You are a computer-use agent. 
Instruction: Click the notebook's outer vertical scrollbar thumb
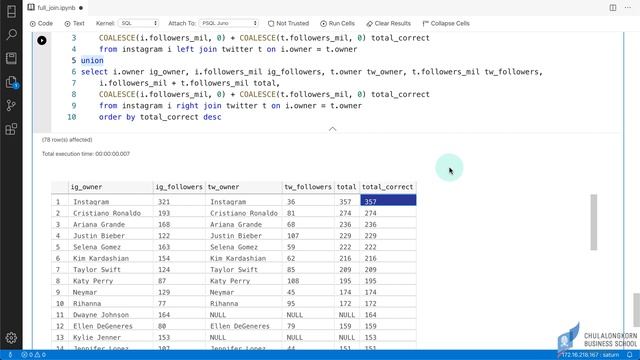pos(636,310)
